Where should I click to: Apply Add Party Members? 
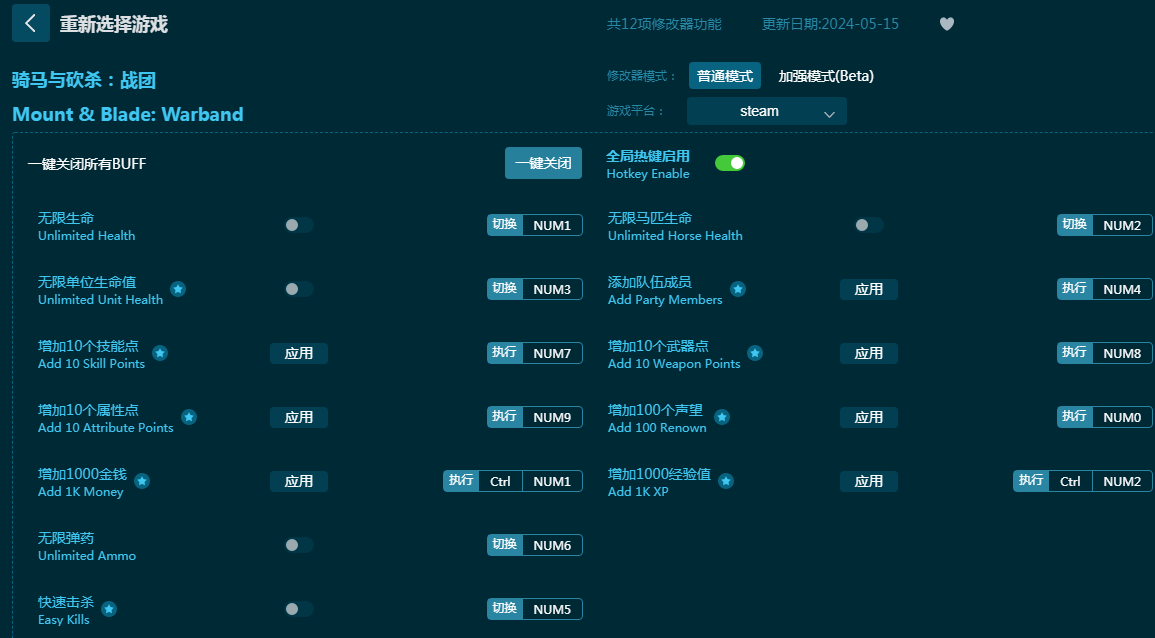(x=869, y=290)
